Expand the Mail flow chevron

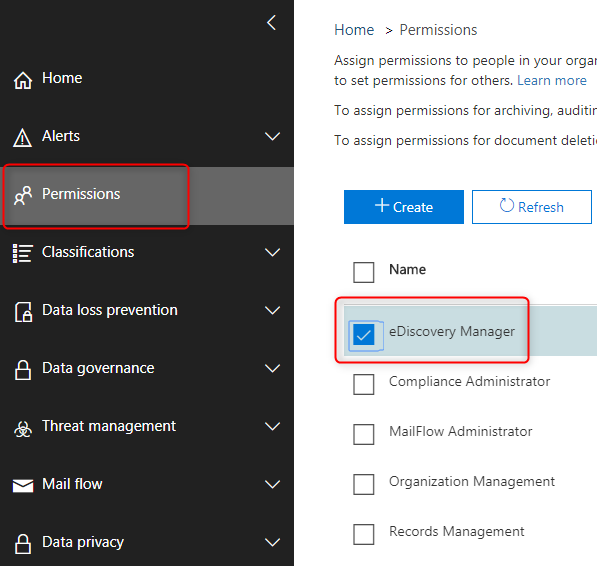click(272, 484)
